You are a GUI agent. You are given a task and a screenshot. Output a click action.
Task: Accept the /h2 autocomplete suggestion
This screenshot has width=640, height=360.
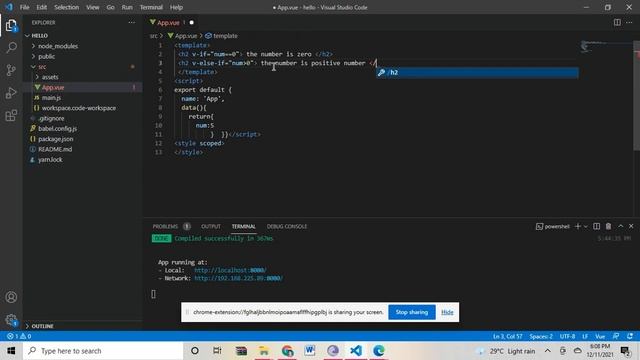coord(477,73)
